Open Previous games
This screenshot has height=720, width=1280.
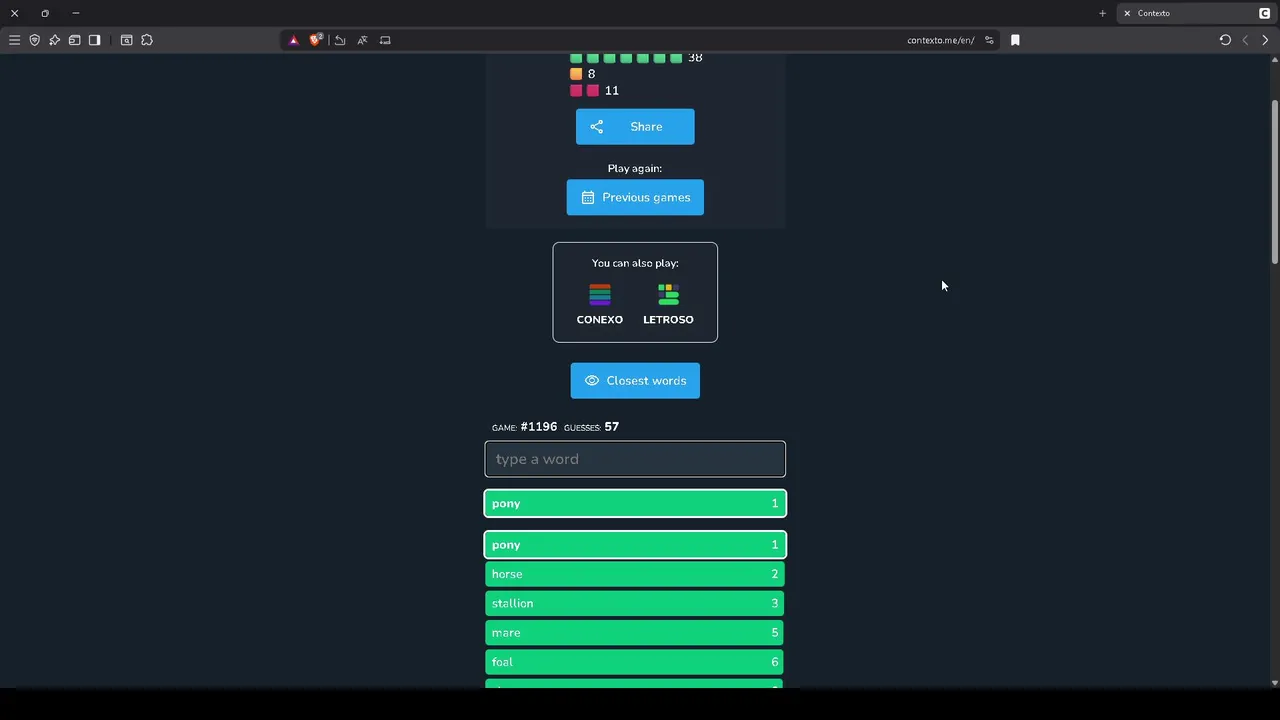click(635, 197)
